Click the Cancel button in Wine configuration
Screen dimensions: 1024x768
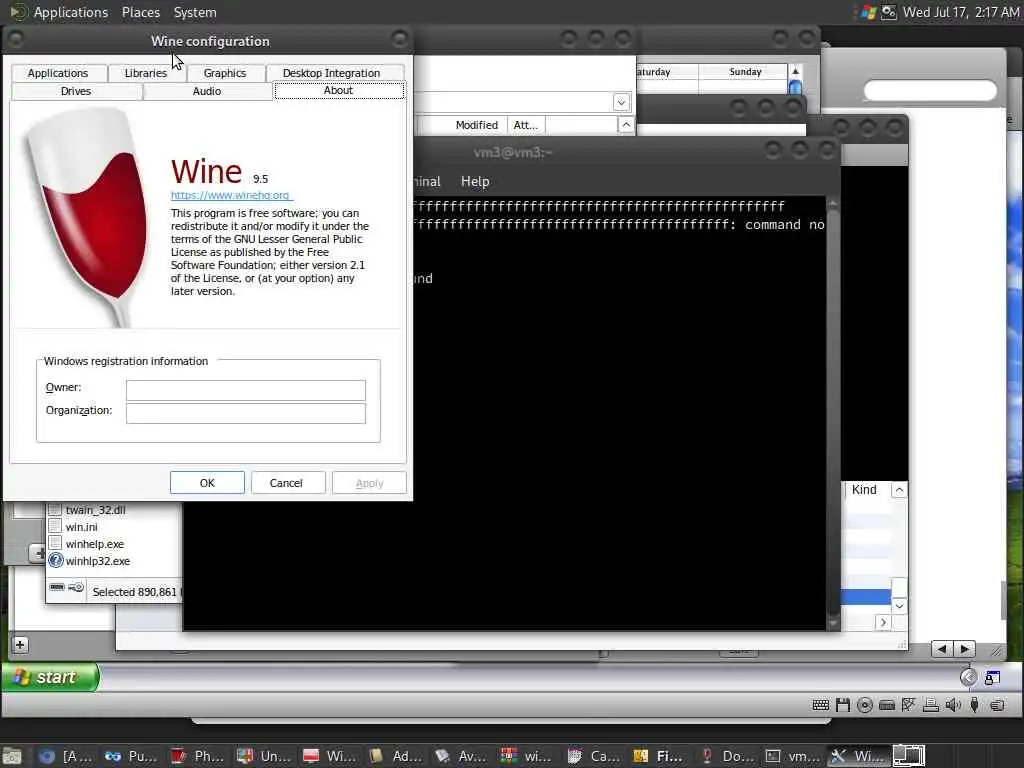[x=286, y=483]
